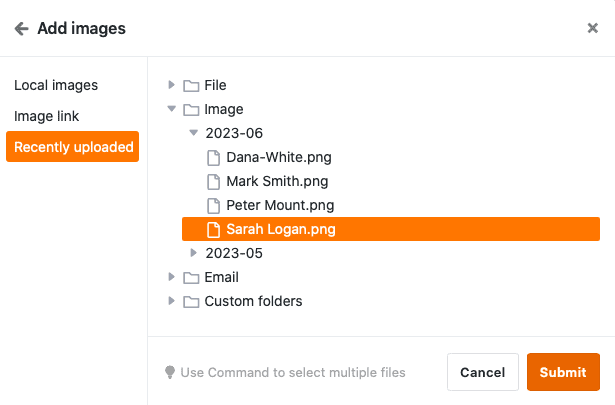Screen dimensions: 615x405
Task: Click the File folder icon
Action: click(x=191, y=85)
